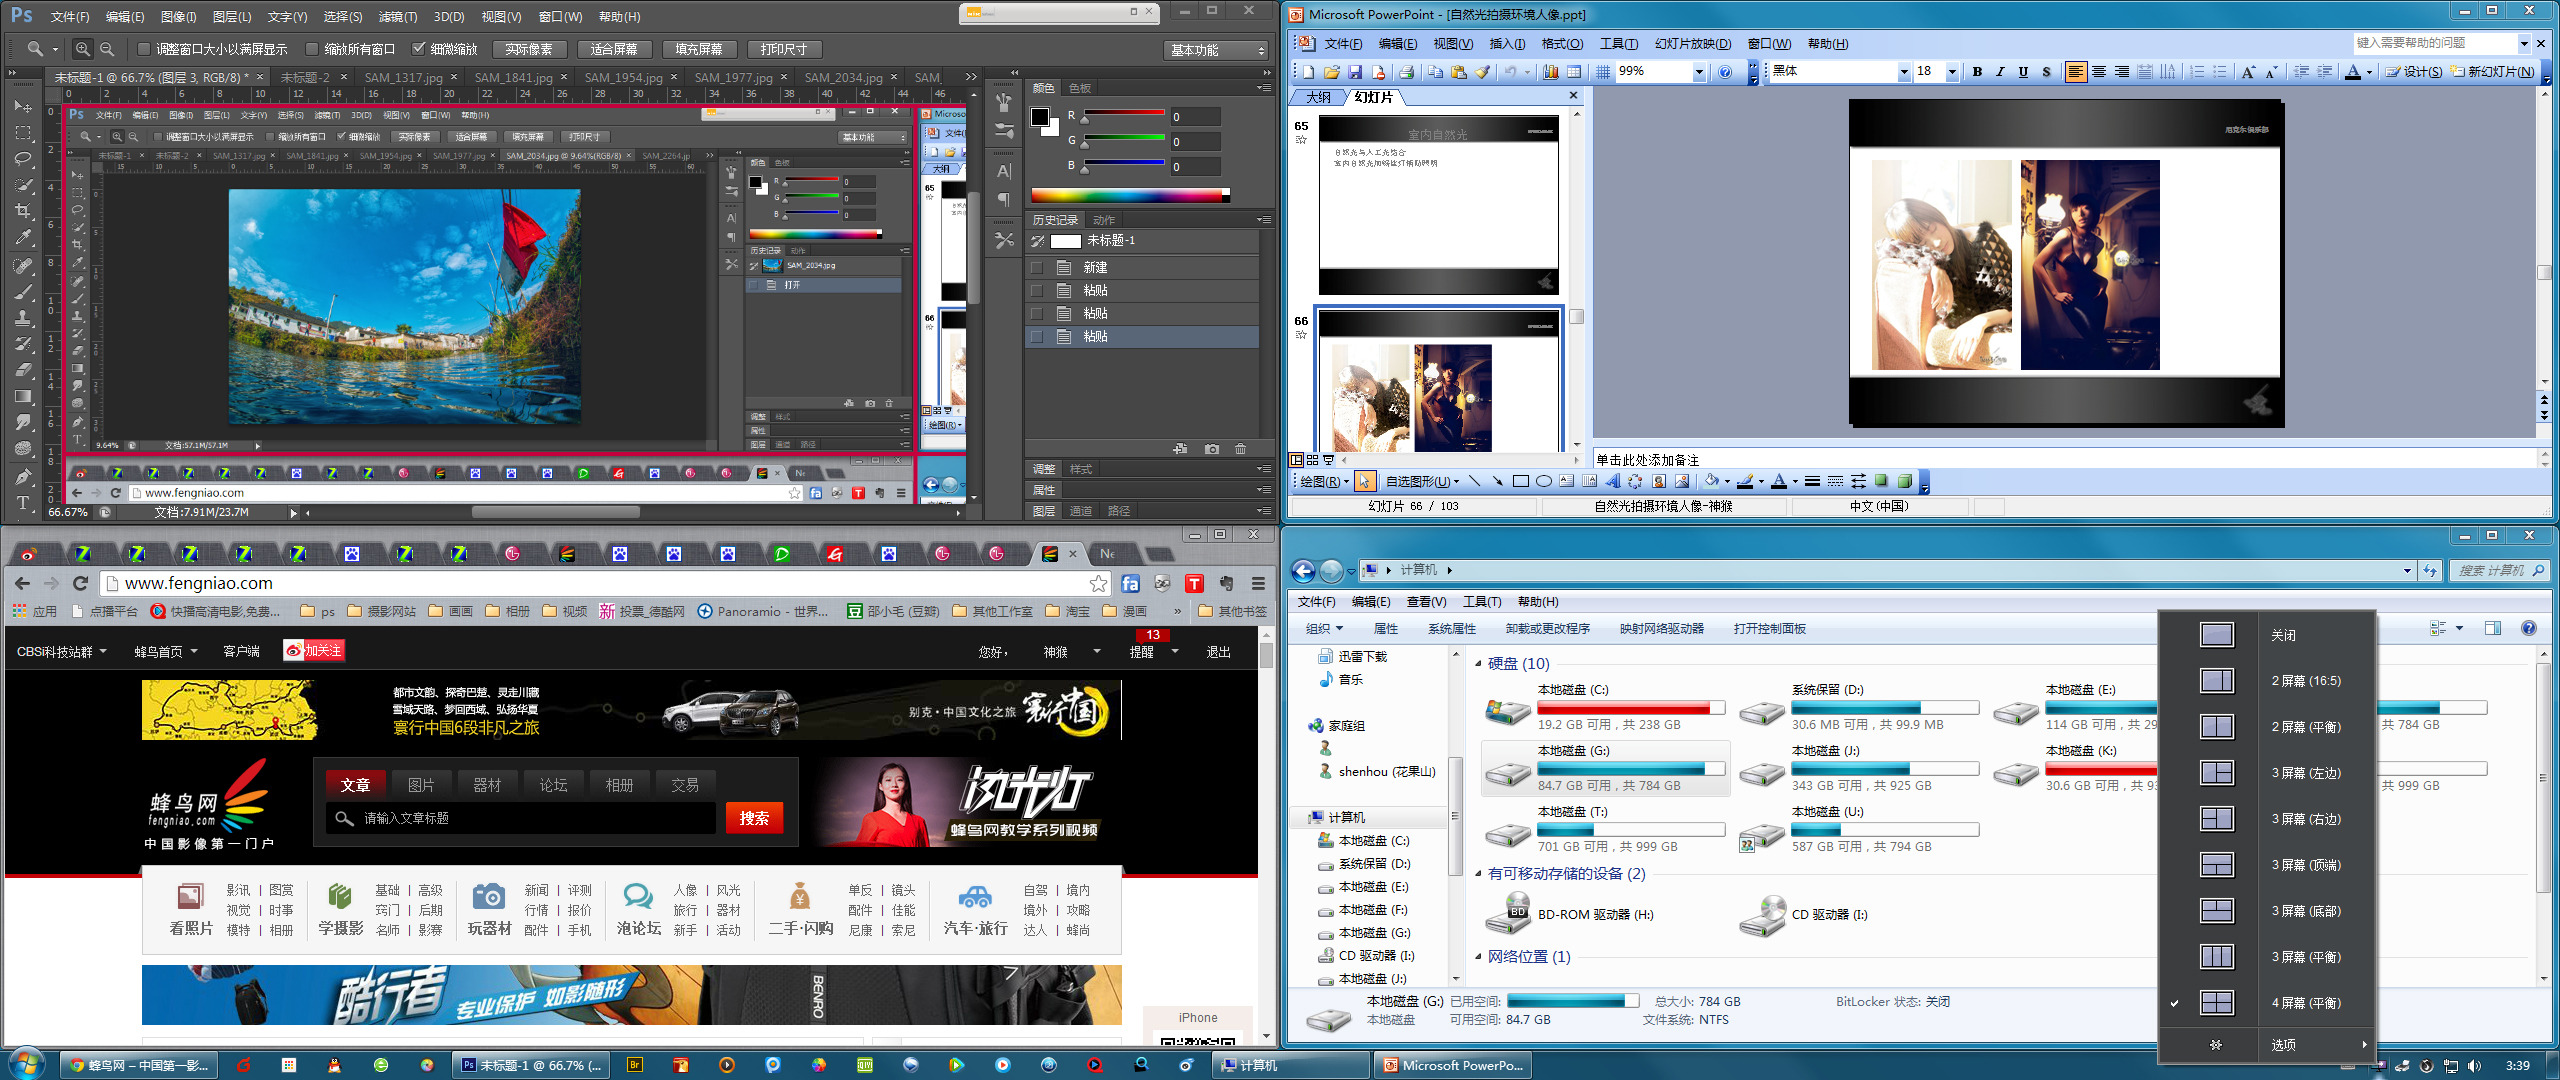The image size is (2560, 1080).
Task: Toggle Text Shadow S button in PowerPoint
Action: click(x=2046, y=72)
